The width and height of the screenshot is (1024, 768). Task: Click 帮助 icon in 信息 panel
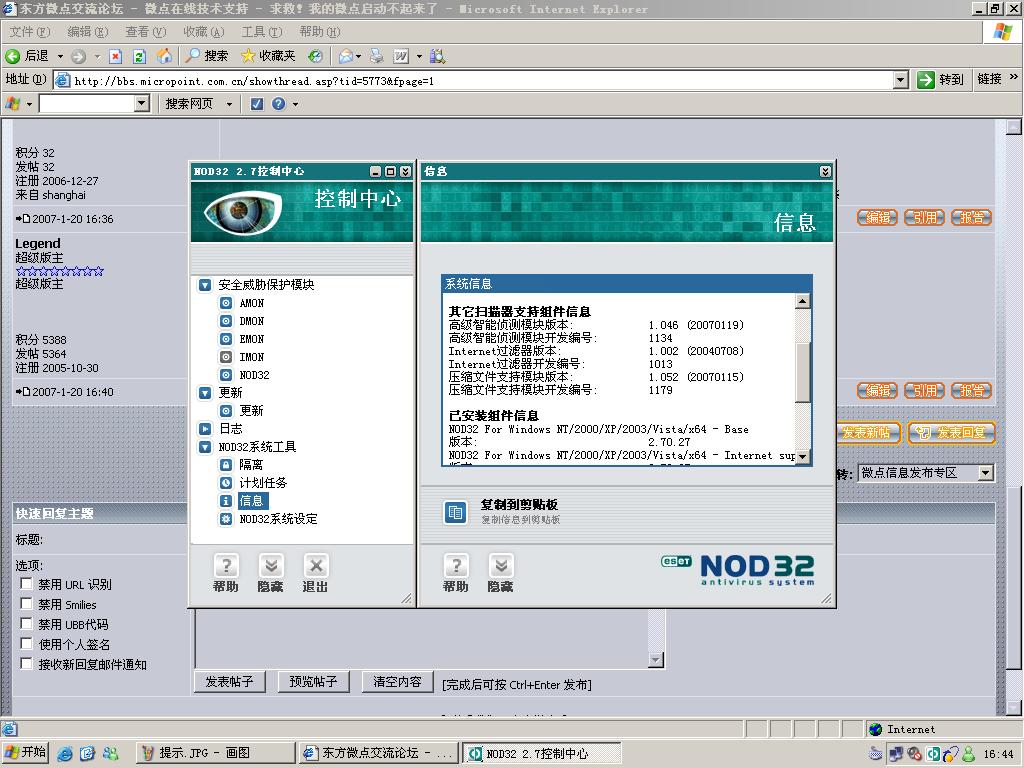[x=456, y=565]
